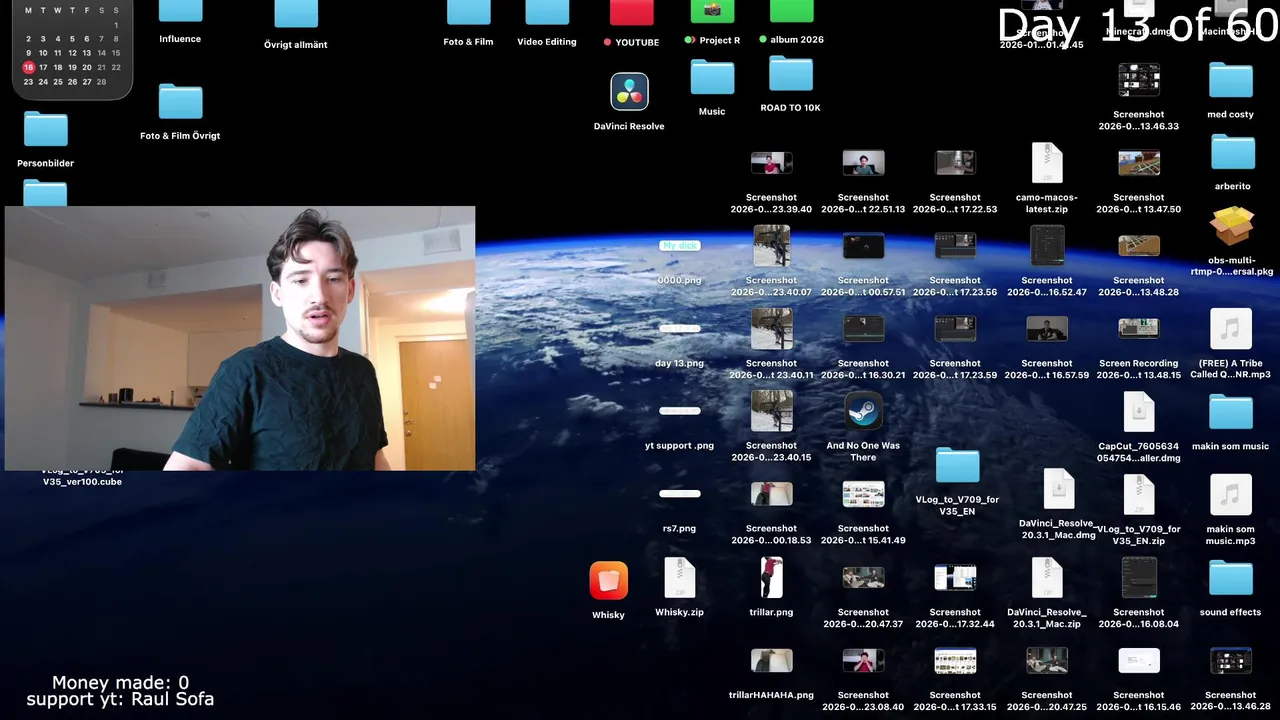Select the ROAD TO 10K folder

[791, 73]
